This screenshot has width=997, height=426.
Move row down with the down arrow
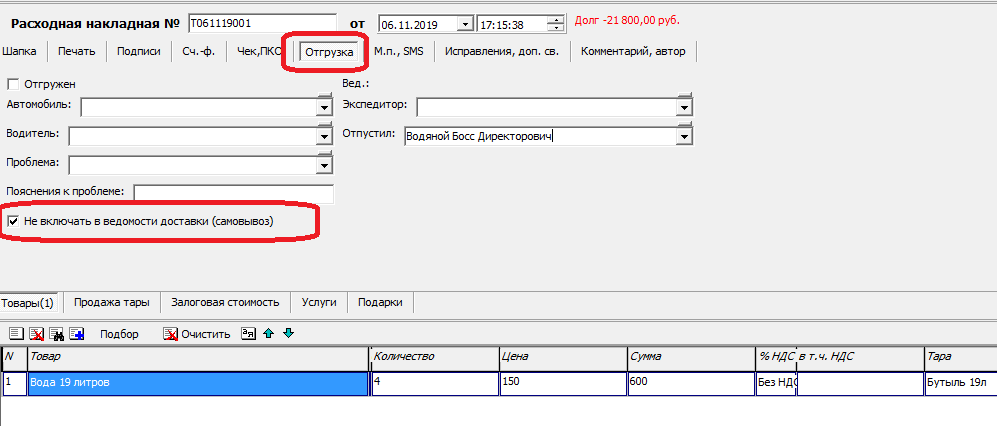pos(288,334)
